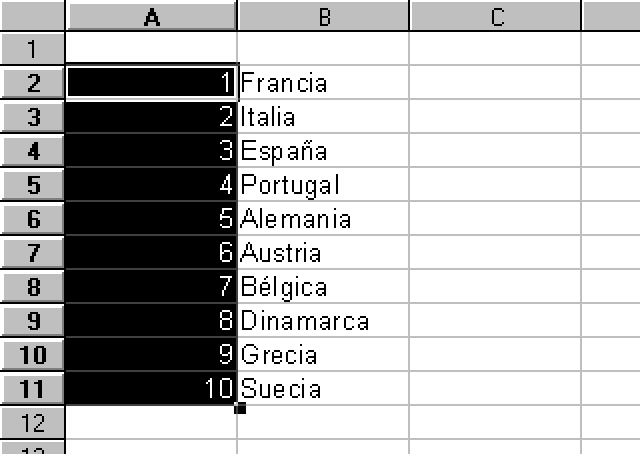
Task: Select column A header
Action: coord(151,16)
